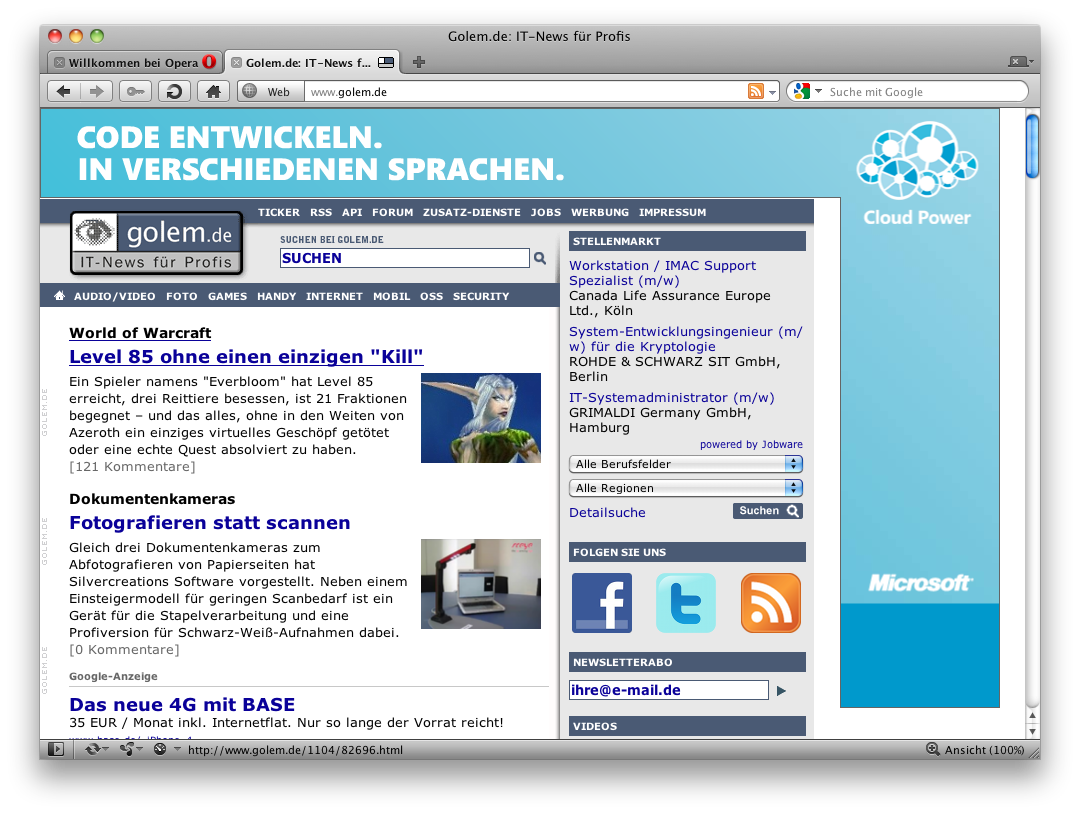1080x814 pixels.
Task: Open golem.de Facebook page icon
Action: point(601,603)
